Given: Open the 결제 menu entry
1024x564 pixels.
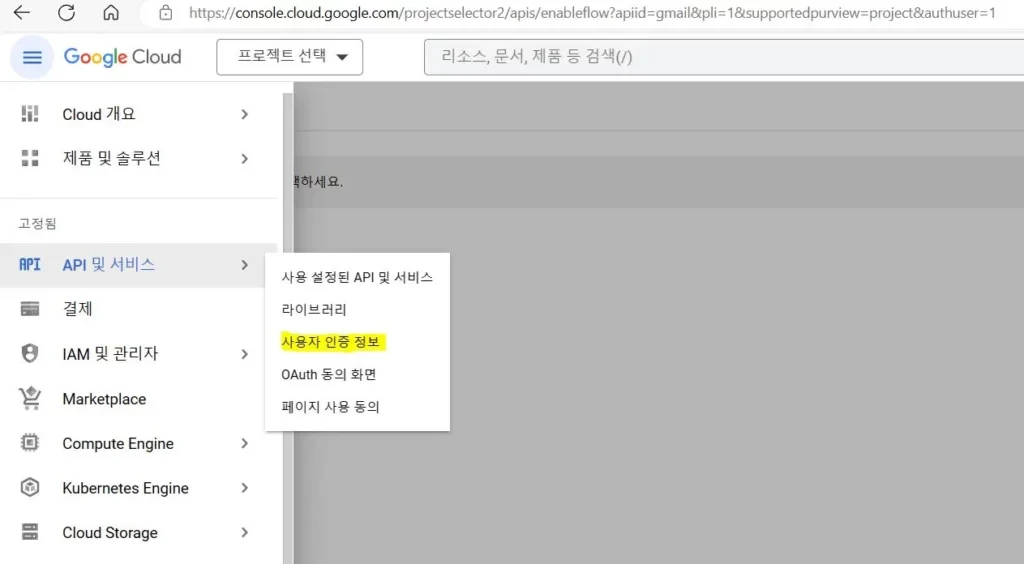Looking at the screenshot, I should point(77,309).
